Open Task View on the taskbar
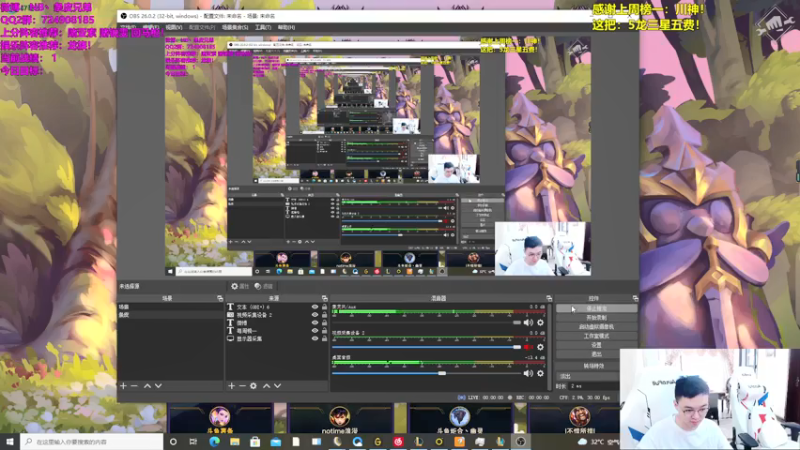The height and width of the screenshot is (450, 800). point(193,442)
